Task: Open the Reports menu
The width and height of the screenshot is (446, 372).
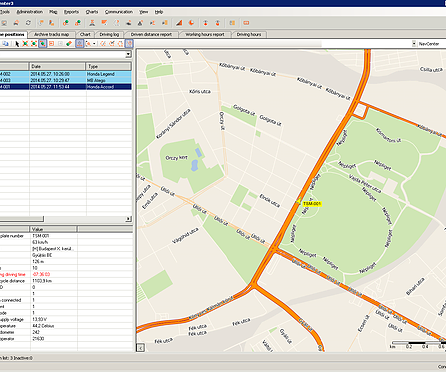Action: click(71, 12)
